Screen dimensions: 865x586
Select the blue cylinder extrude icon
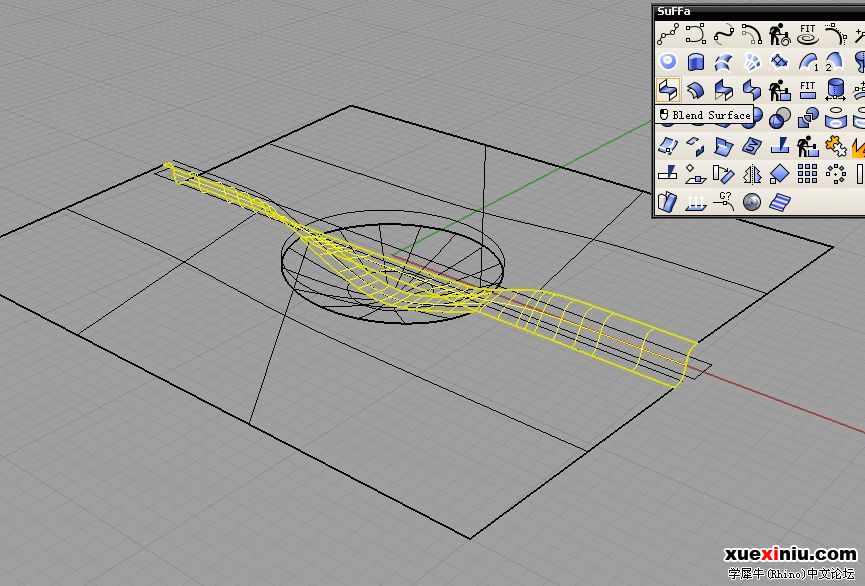(x=696, y=62)
